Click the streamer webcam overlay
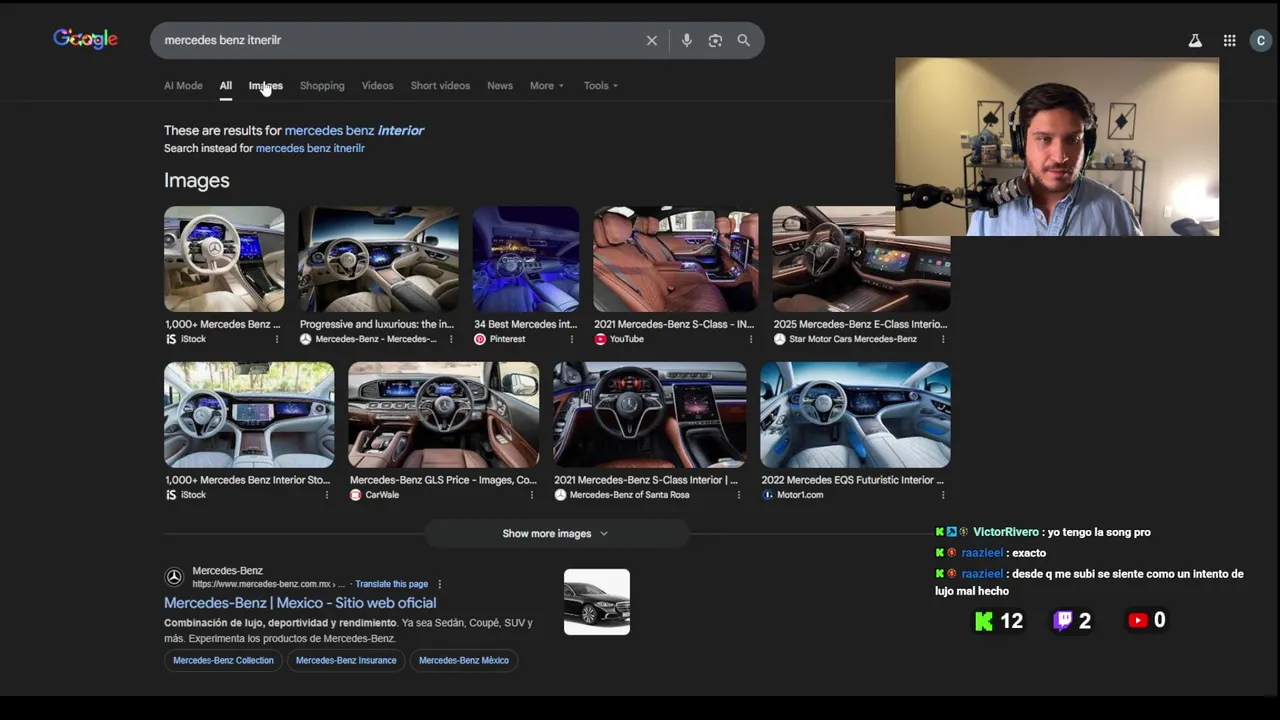The image size is (1280, 720). point(1057,147)
